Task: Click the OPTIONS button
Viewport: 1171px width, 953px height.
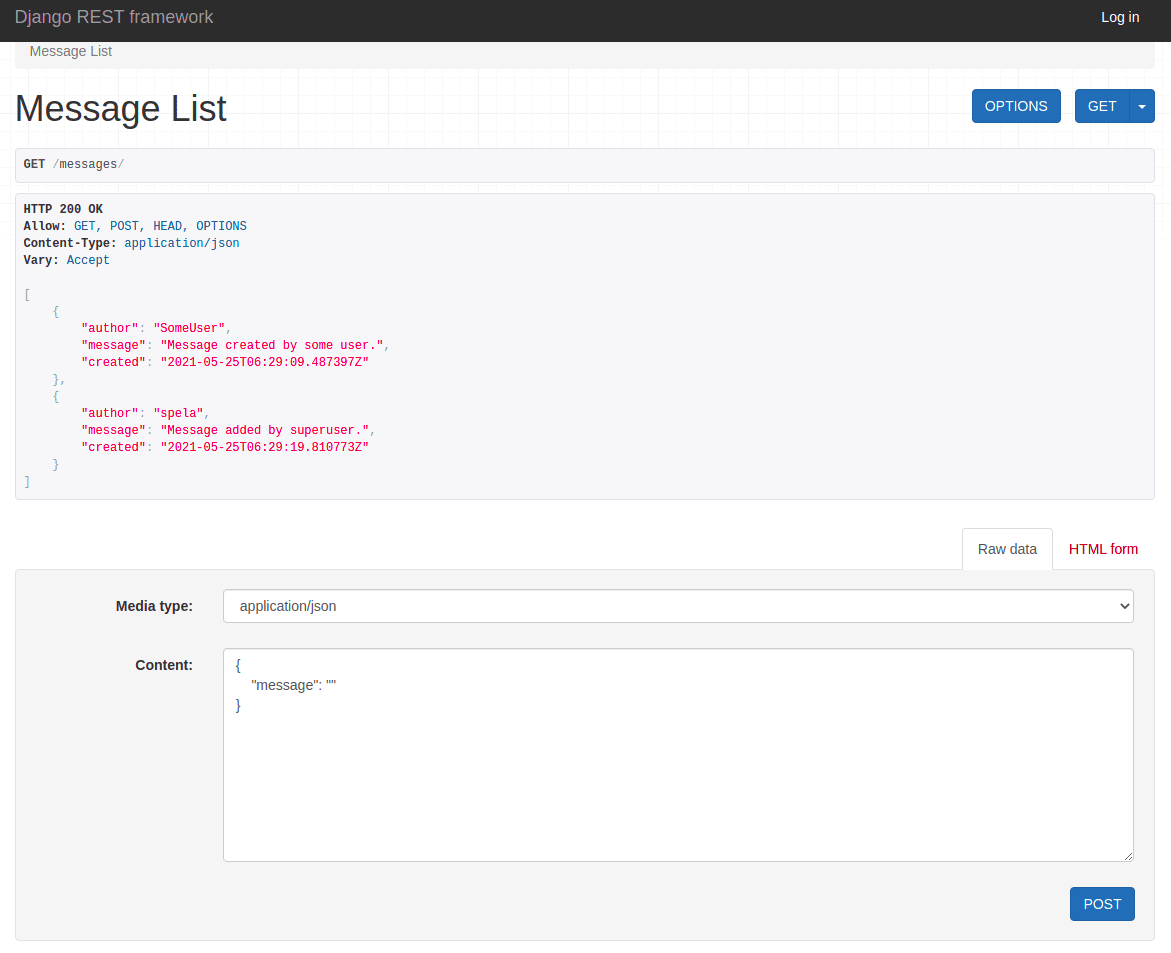Action: click(1016, 106)
